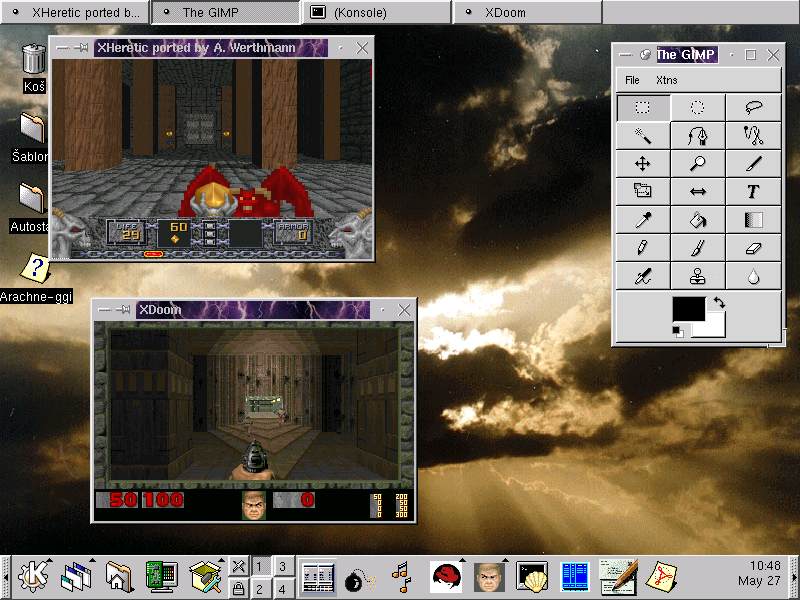The height and width of the screenshot is (600, 800).
Task: Choose the Free Select lasso tool
Action: coord(754,107)
